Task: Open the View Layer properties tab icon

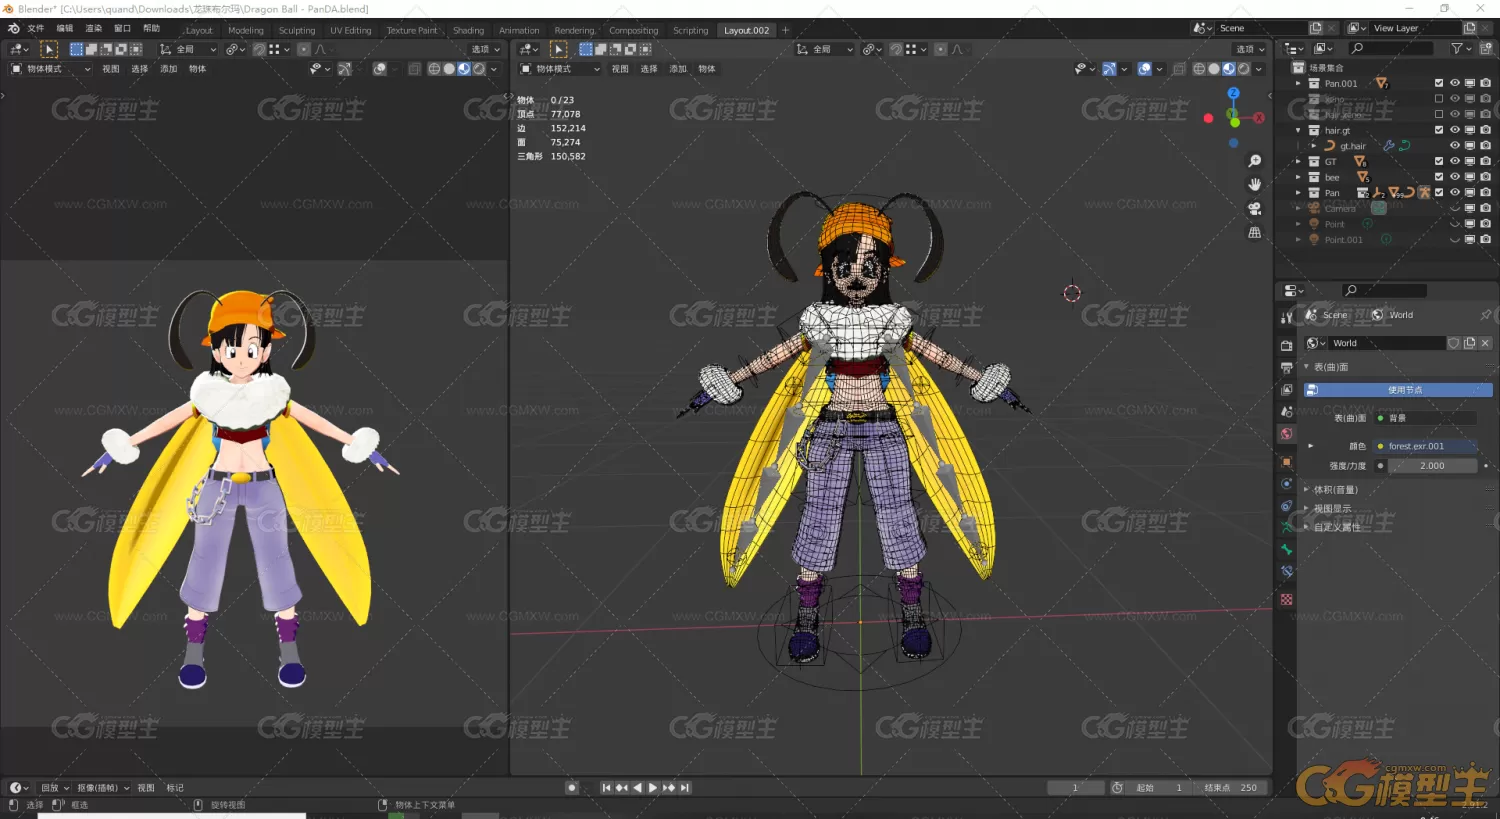Action: (1286, 390)
